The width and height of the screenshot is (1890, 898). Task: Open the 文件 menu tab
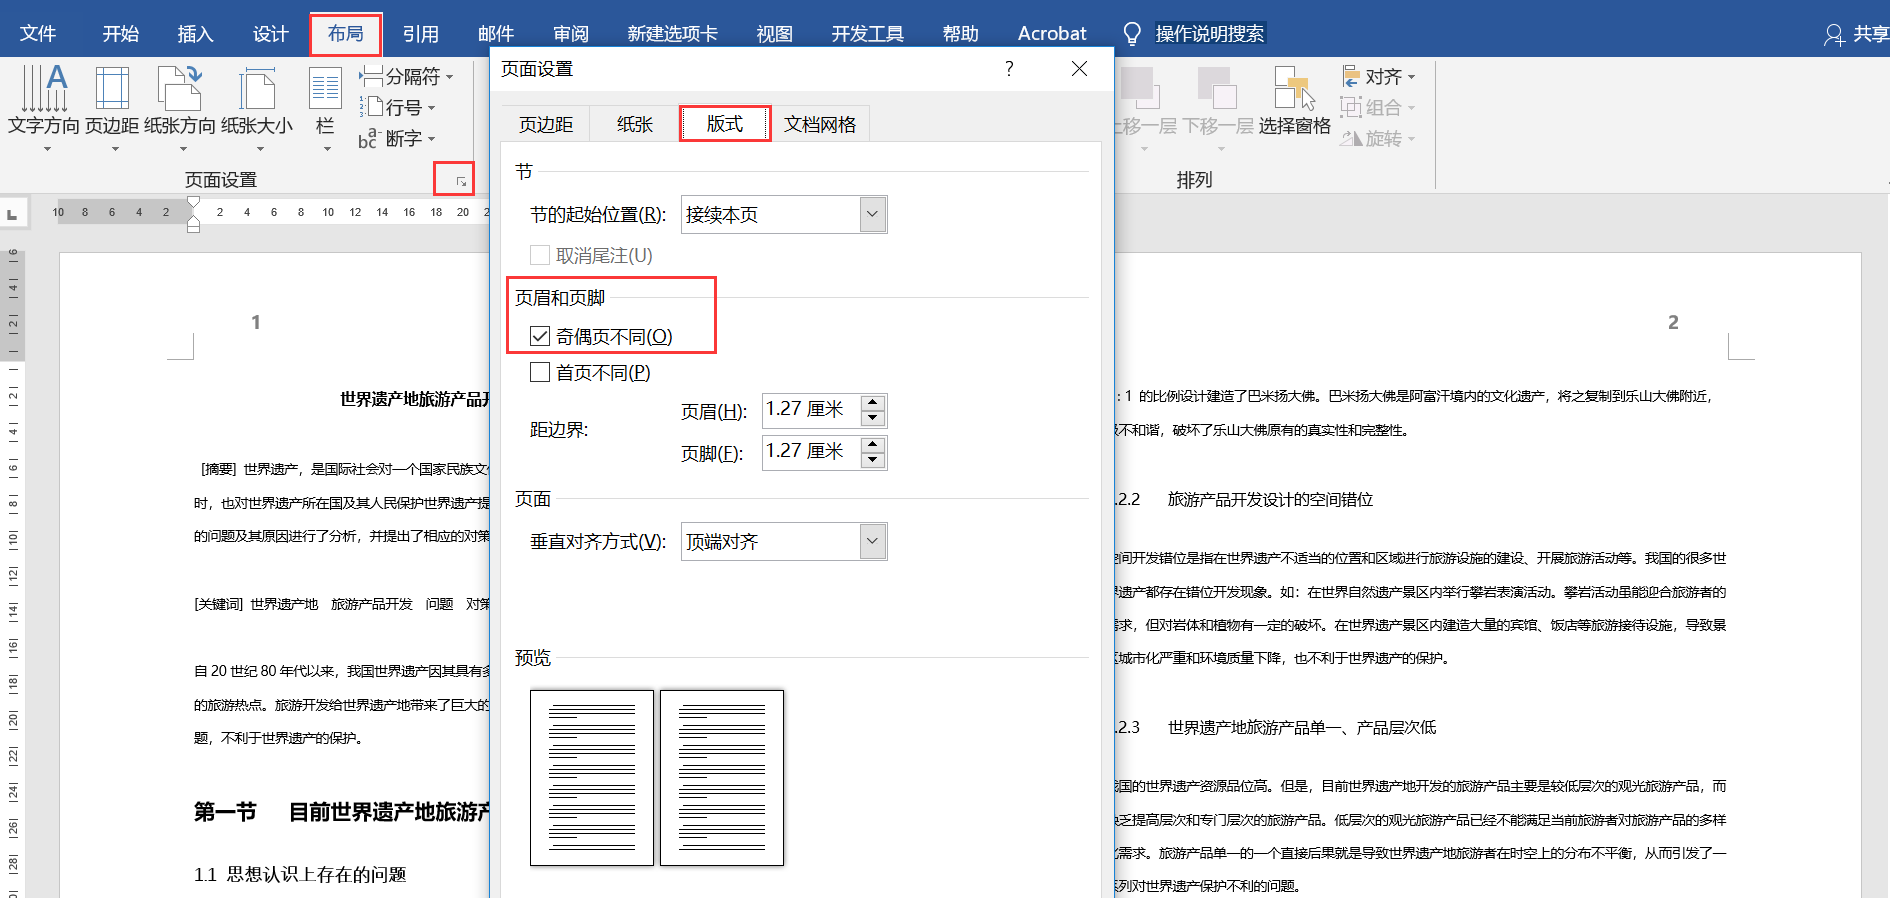tap(38, 33)
